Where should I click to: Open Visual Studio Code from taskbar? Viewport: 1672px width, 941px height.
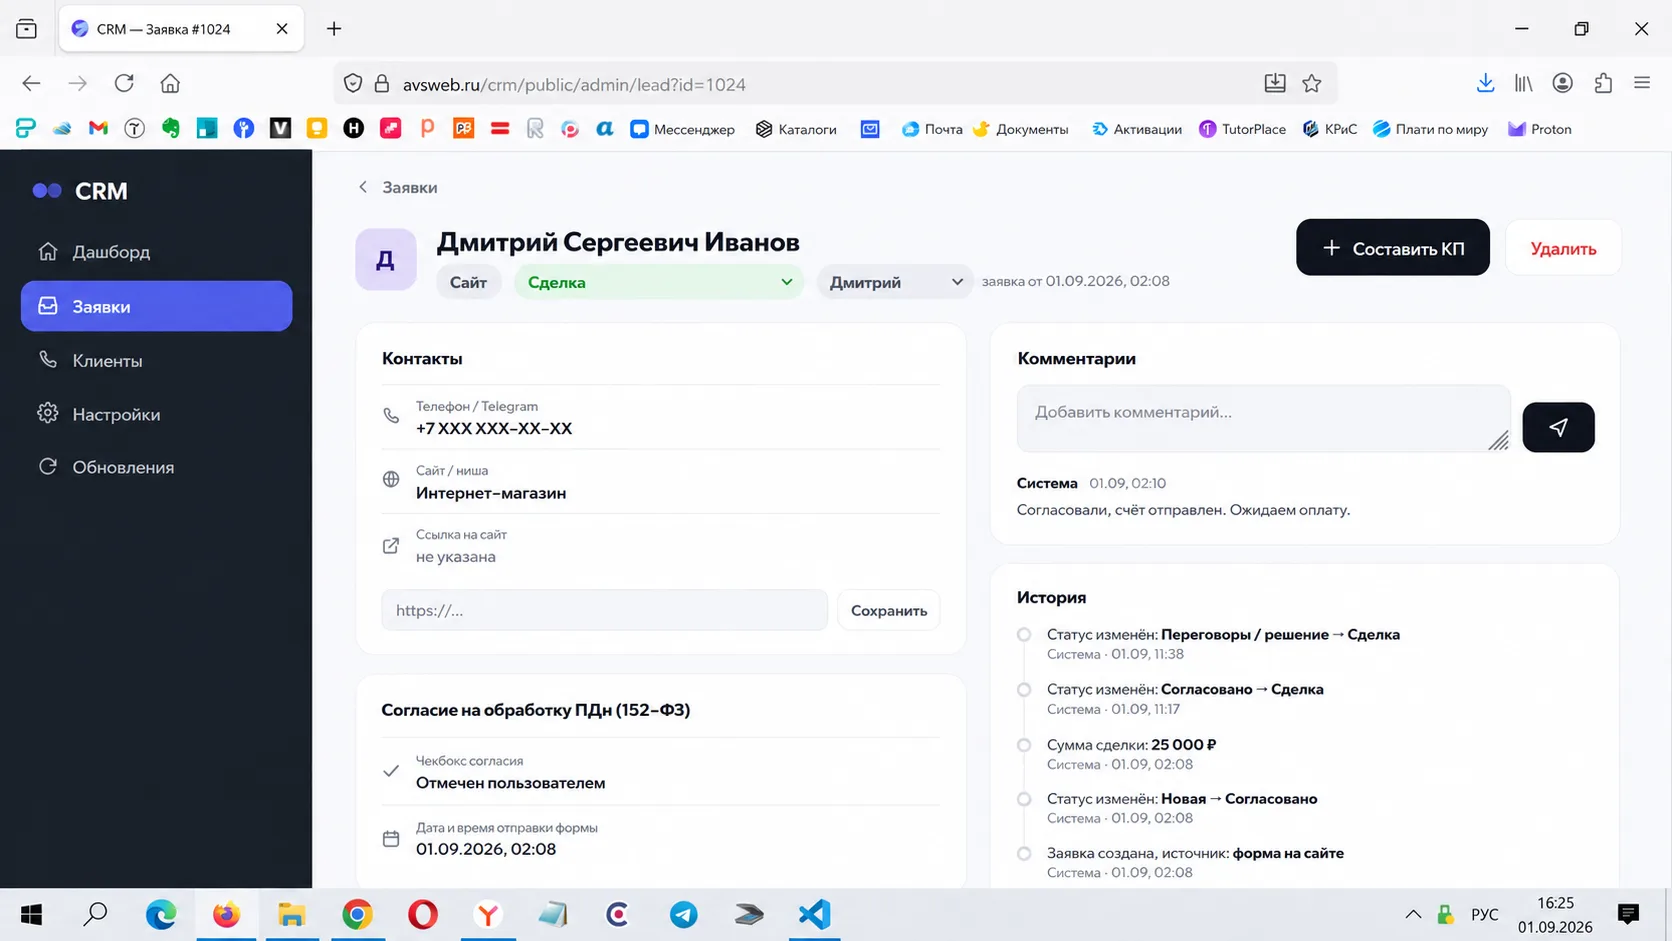[814, 915]
